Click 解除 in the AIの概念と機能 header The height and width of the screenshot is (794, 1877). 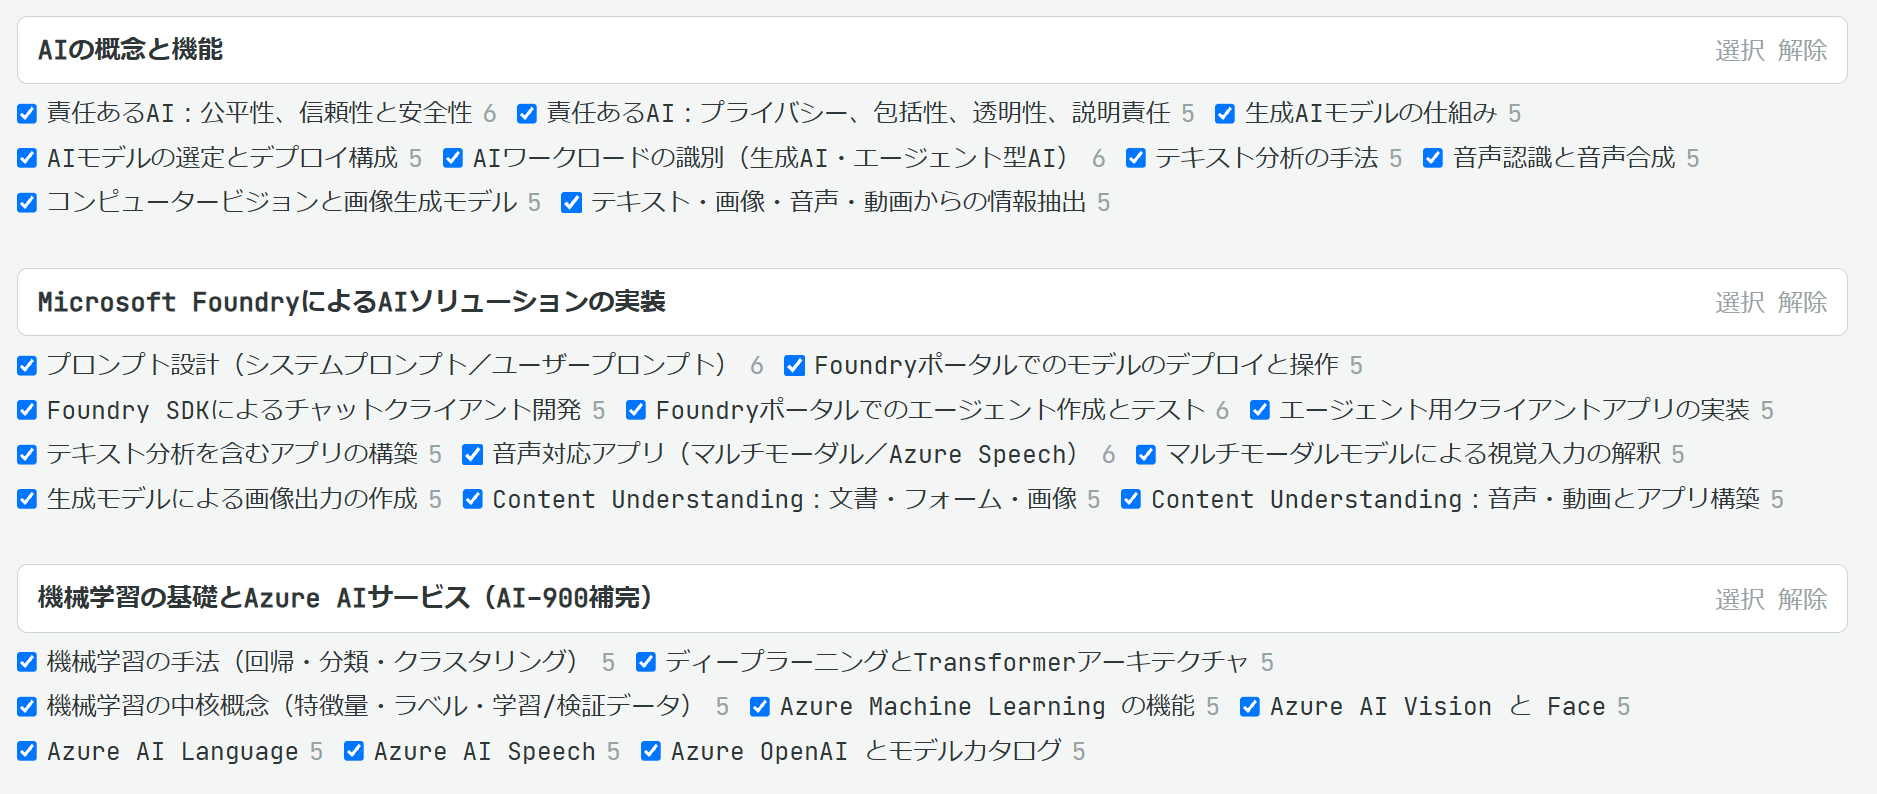click(1803, 50)
